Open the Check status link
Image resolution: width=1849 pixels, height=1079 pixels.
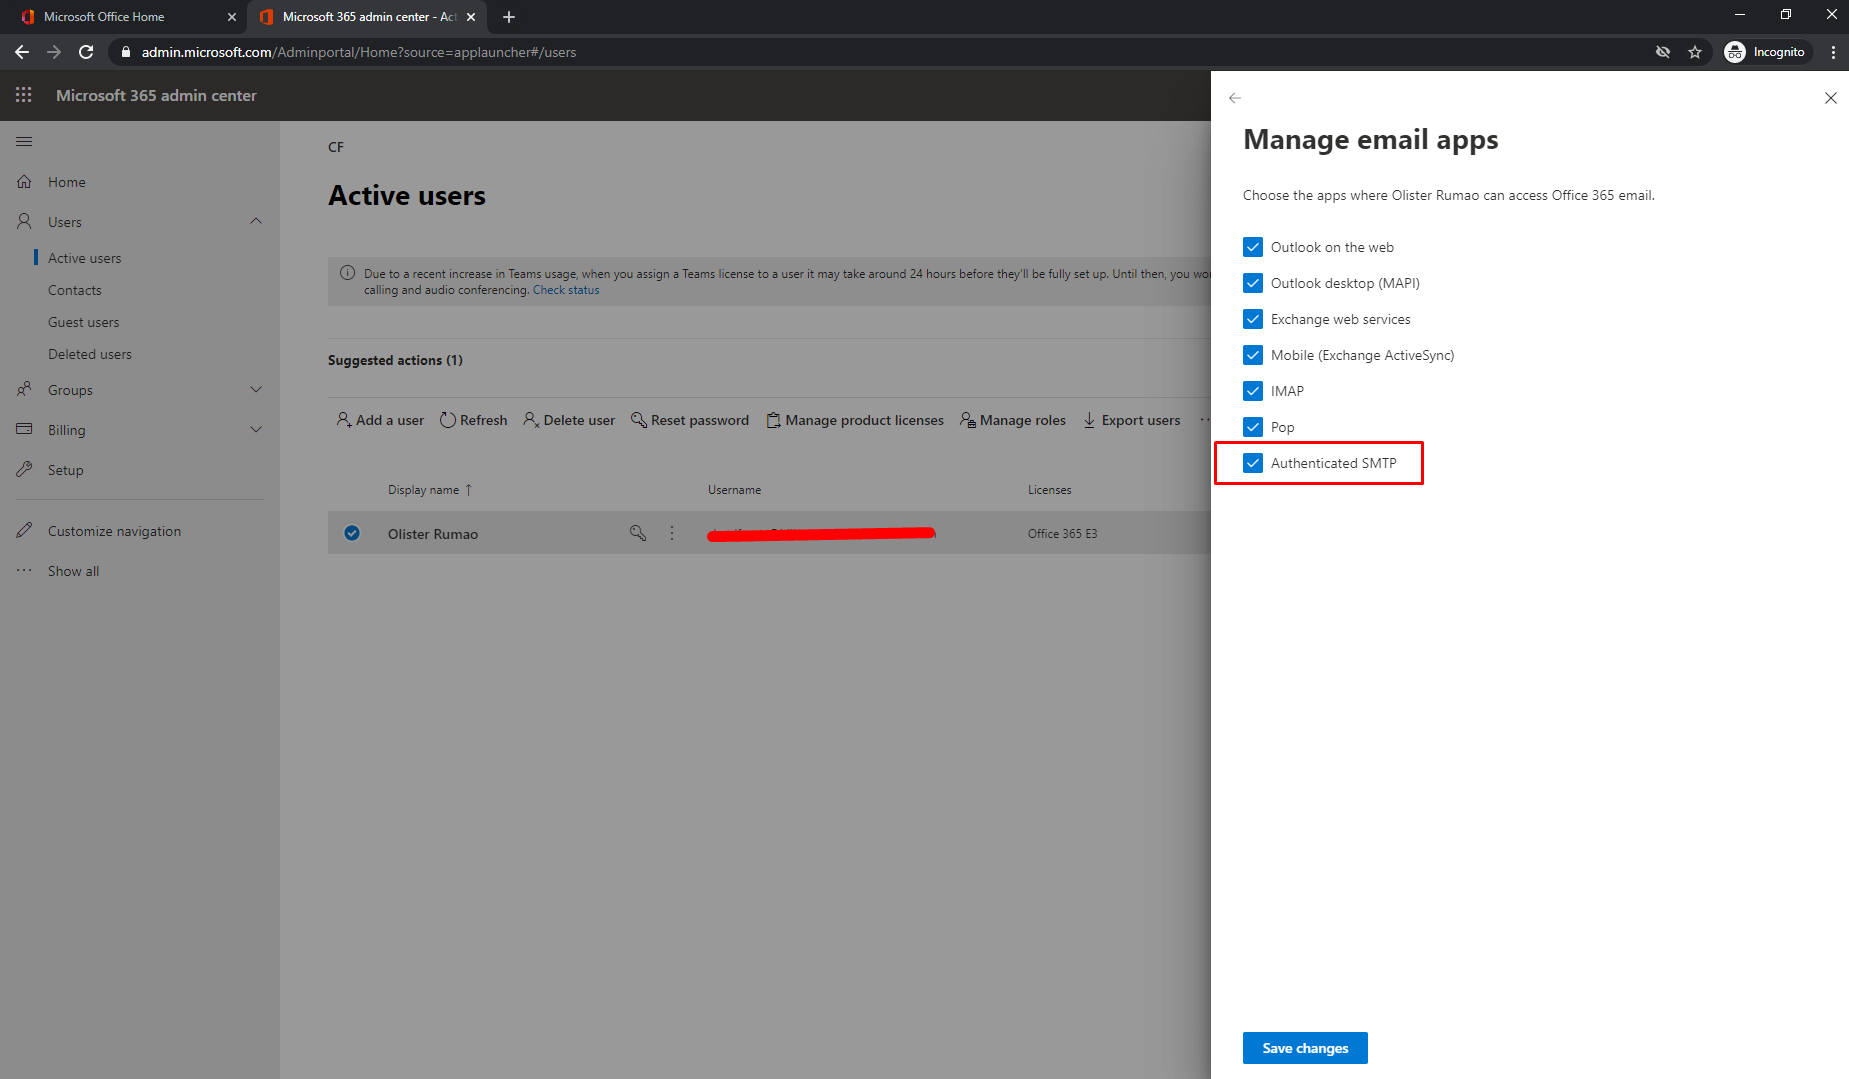pyautogui.click(x=566, y=290)
